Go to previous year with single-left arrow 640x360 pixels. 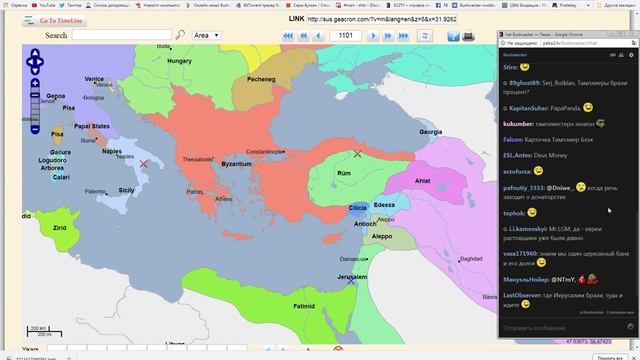(318, 36)
